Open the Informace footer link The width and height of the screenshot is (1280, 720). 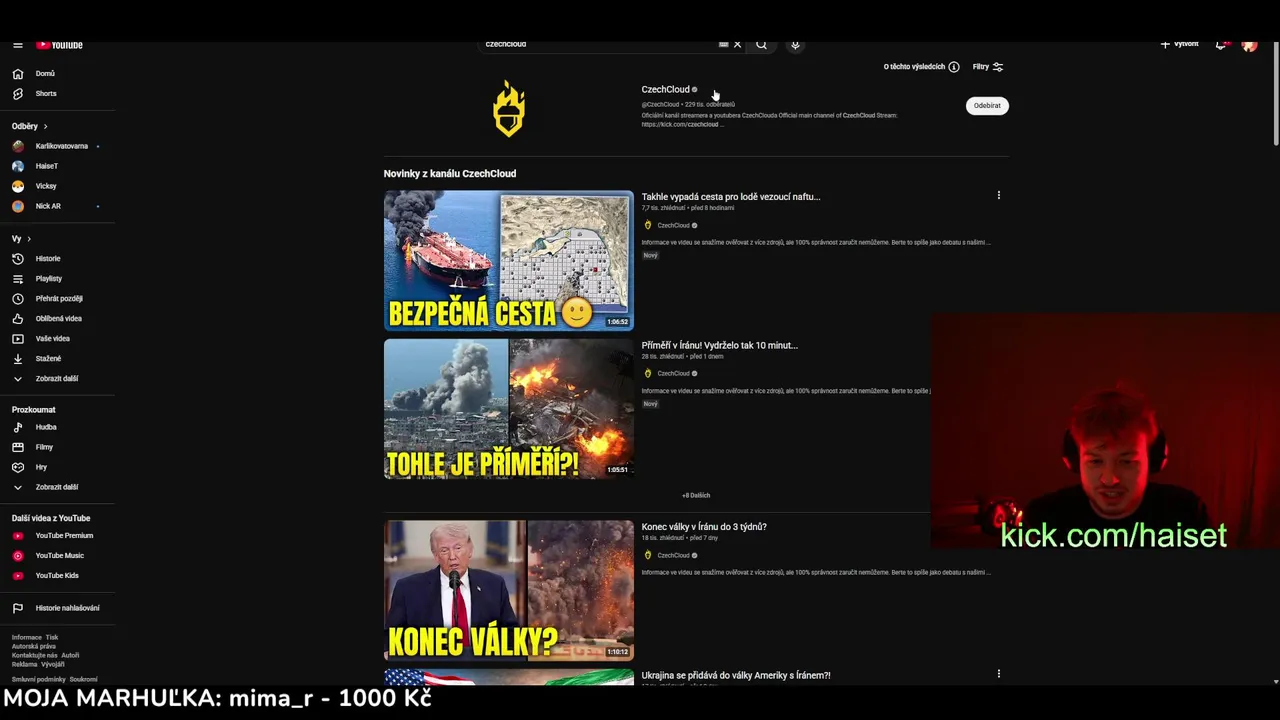pos(27,637)
